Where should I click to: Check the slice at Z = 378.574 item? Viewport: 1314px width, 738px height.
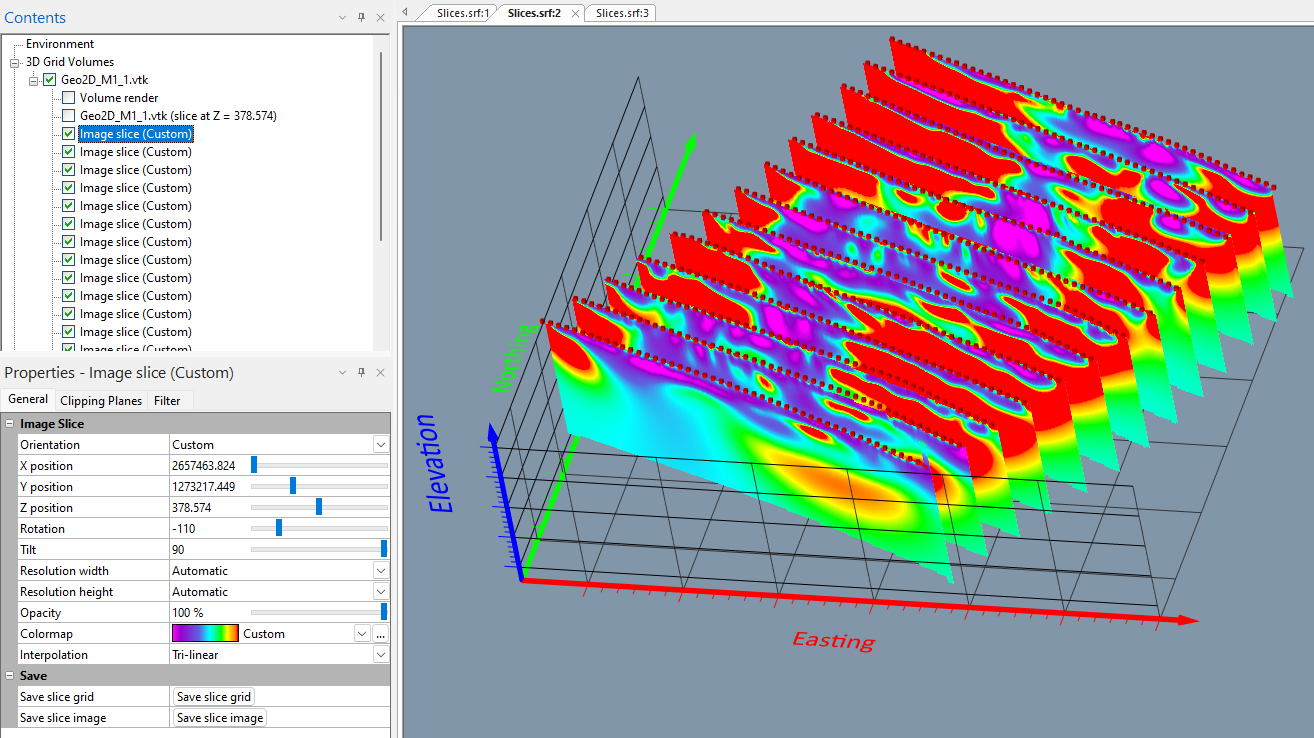(68, 116)
